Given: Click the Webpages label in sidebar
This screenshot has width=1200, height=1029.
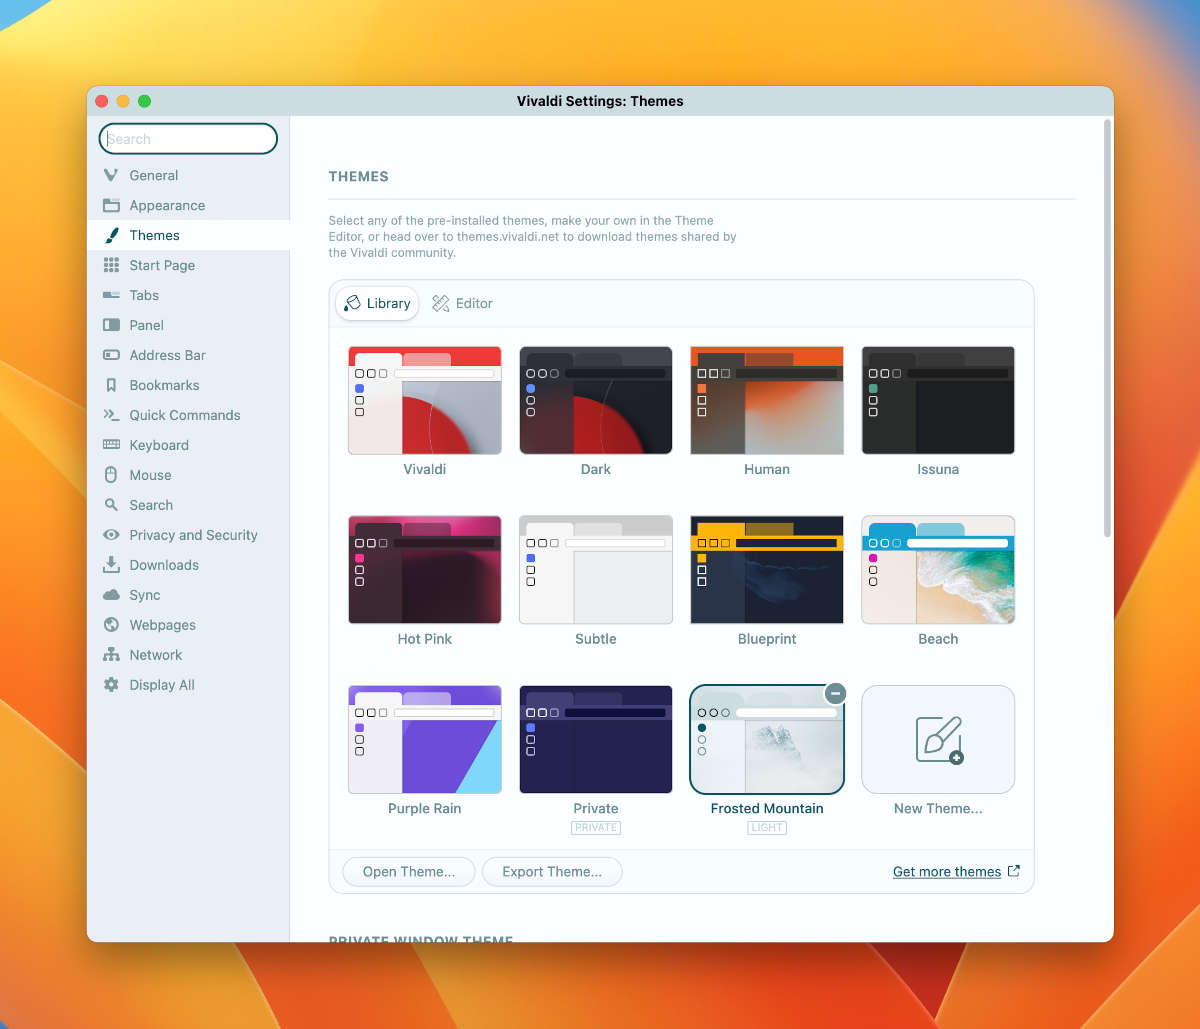Looking at the screenshot, I should tap(163, 625).
